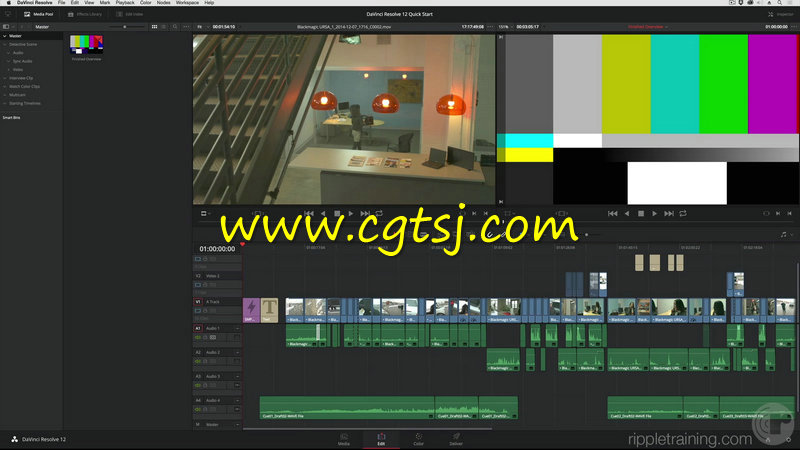800x450 pixels.
Task: Open the Playback menu
Action: click(x=124, y=3)
